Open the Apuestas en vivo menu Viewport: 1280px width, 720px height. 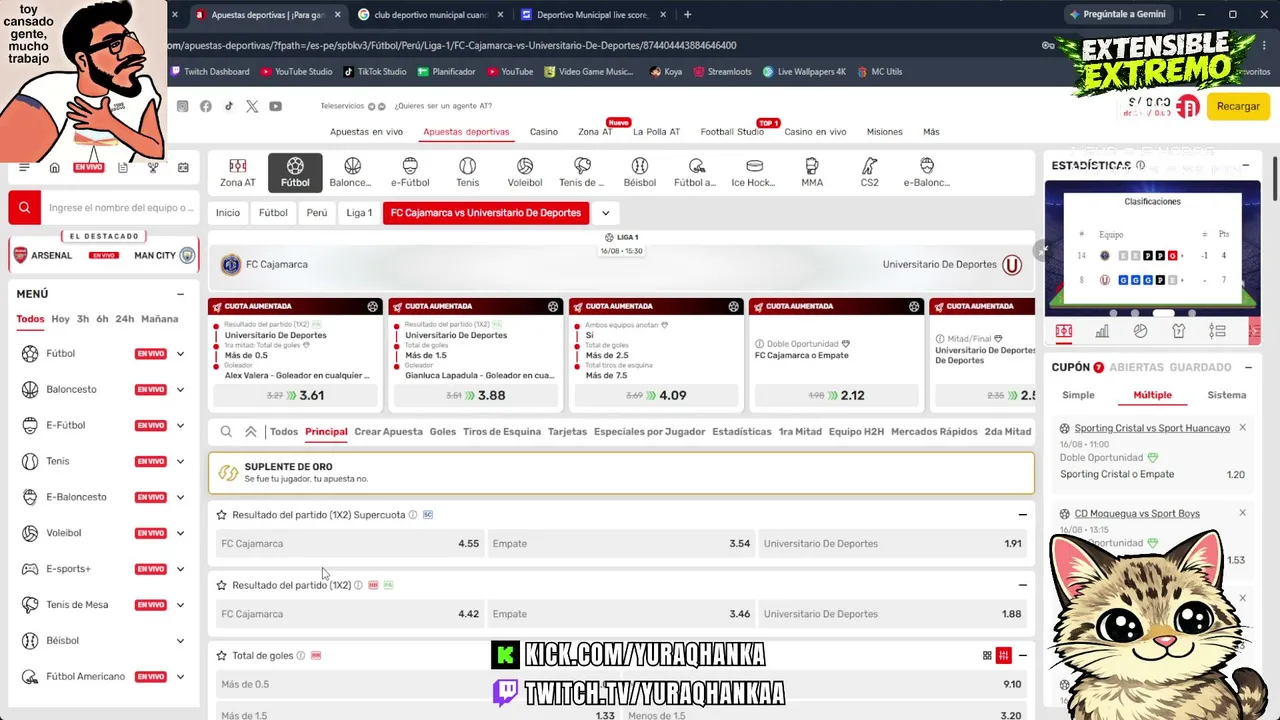click(x=366, y=132)
